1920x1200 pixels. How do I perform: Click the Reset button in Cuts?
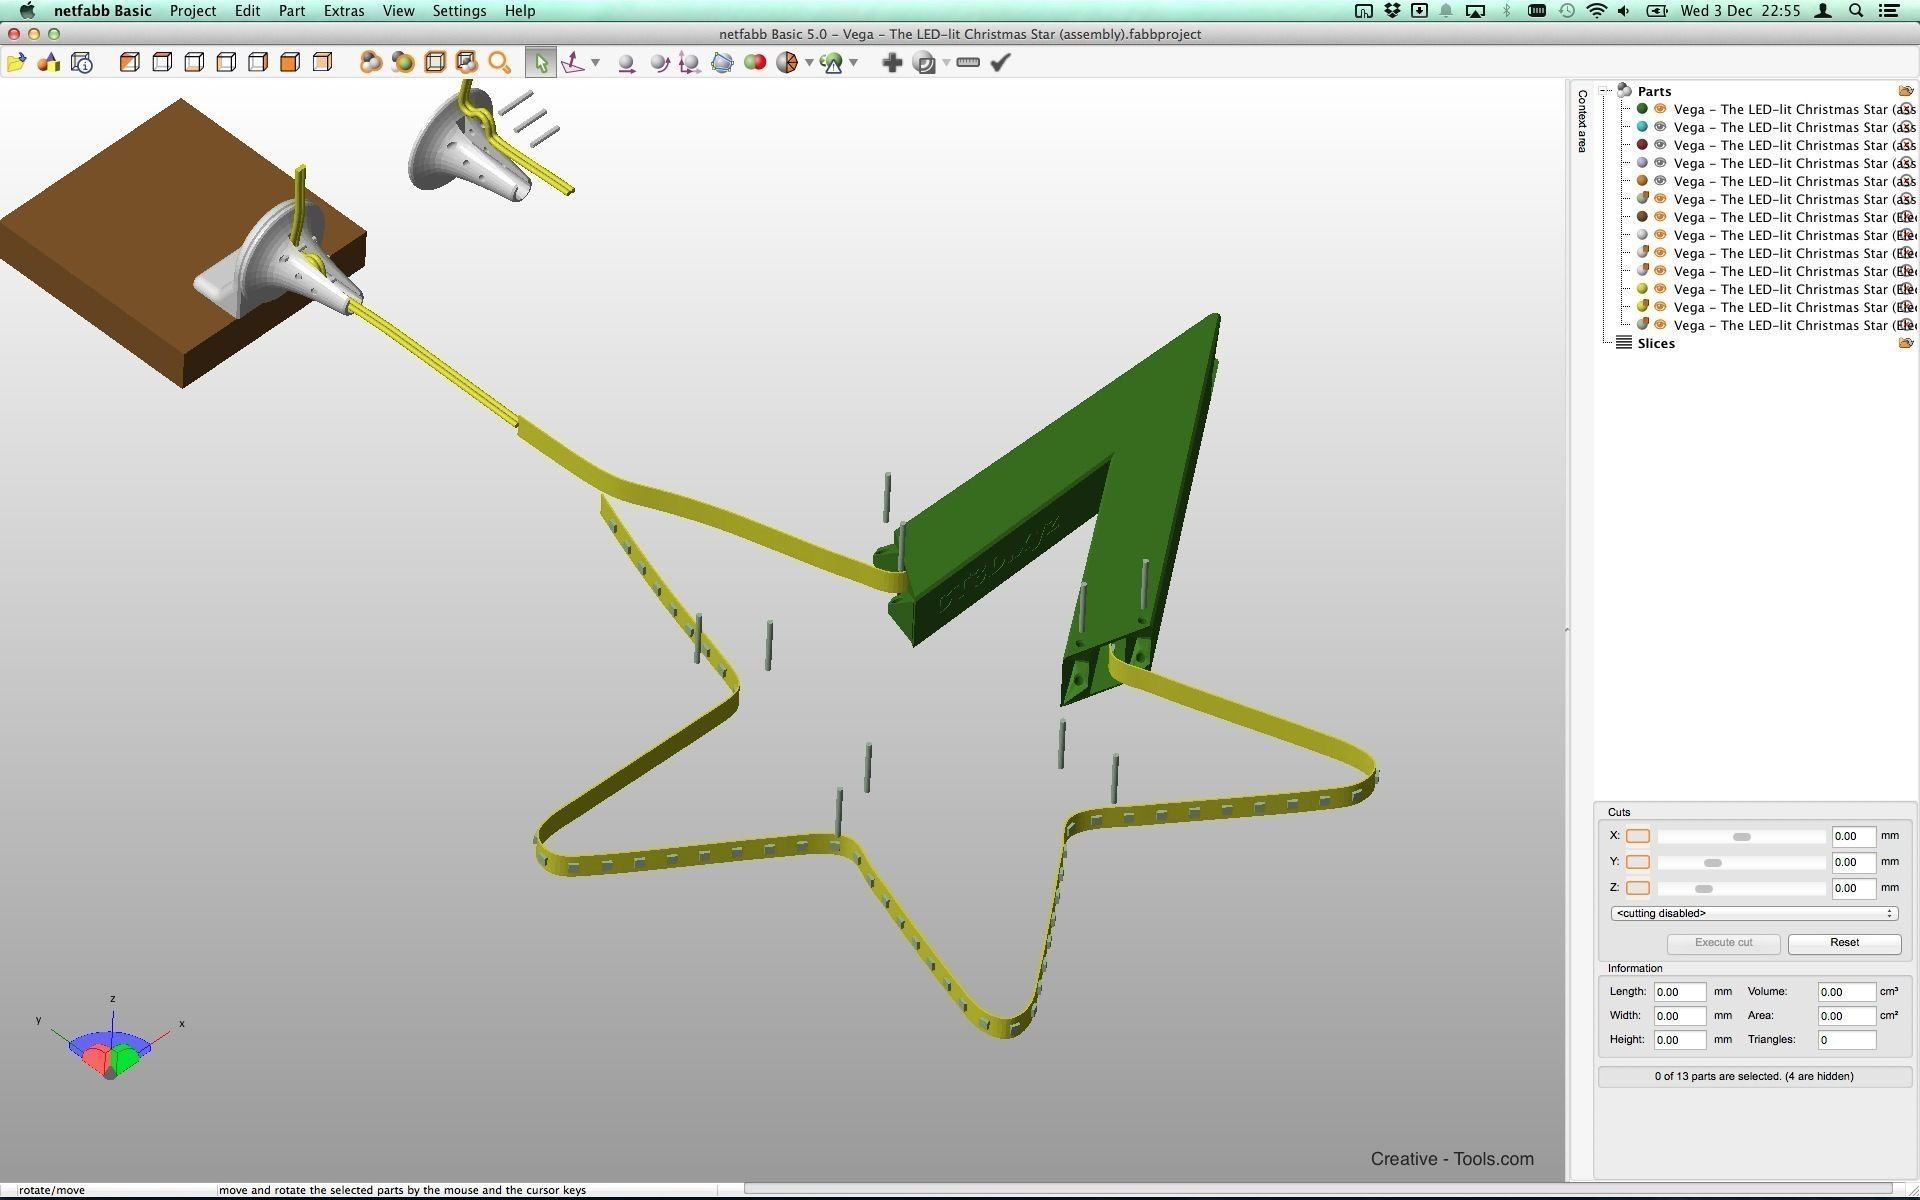(1844, 943)
